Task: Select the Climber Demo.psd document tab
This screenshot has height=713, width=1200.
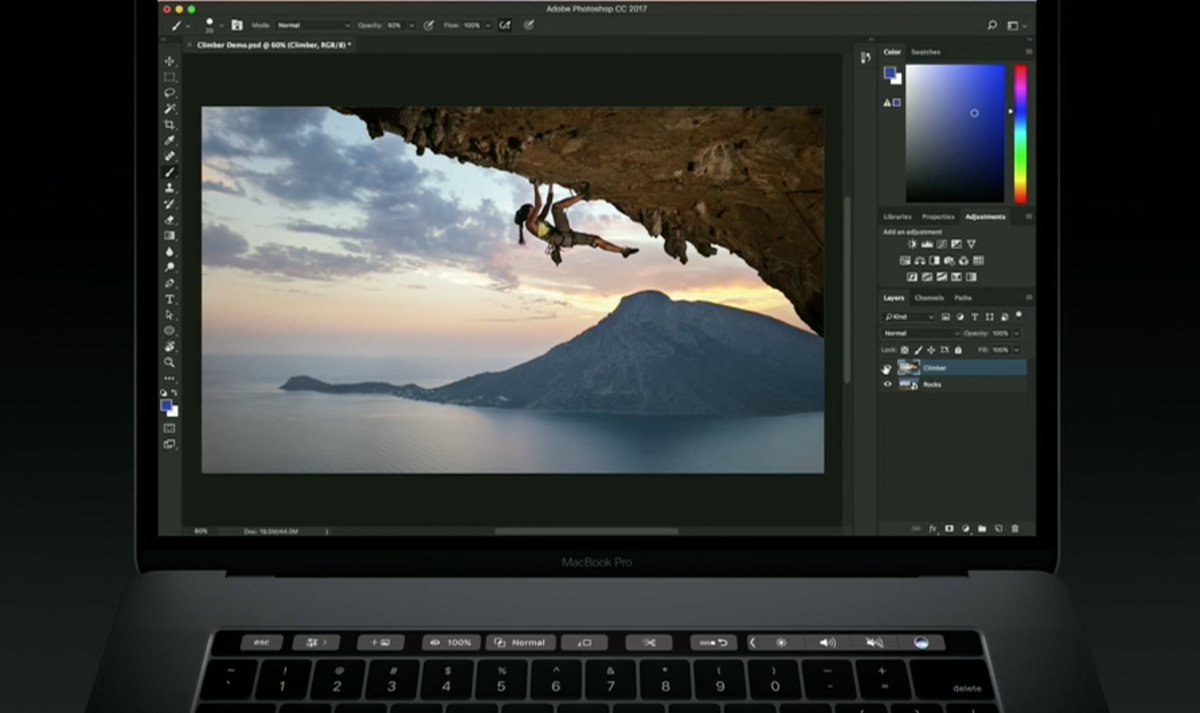Action: tap(274, 45)
